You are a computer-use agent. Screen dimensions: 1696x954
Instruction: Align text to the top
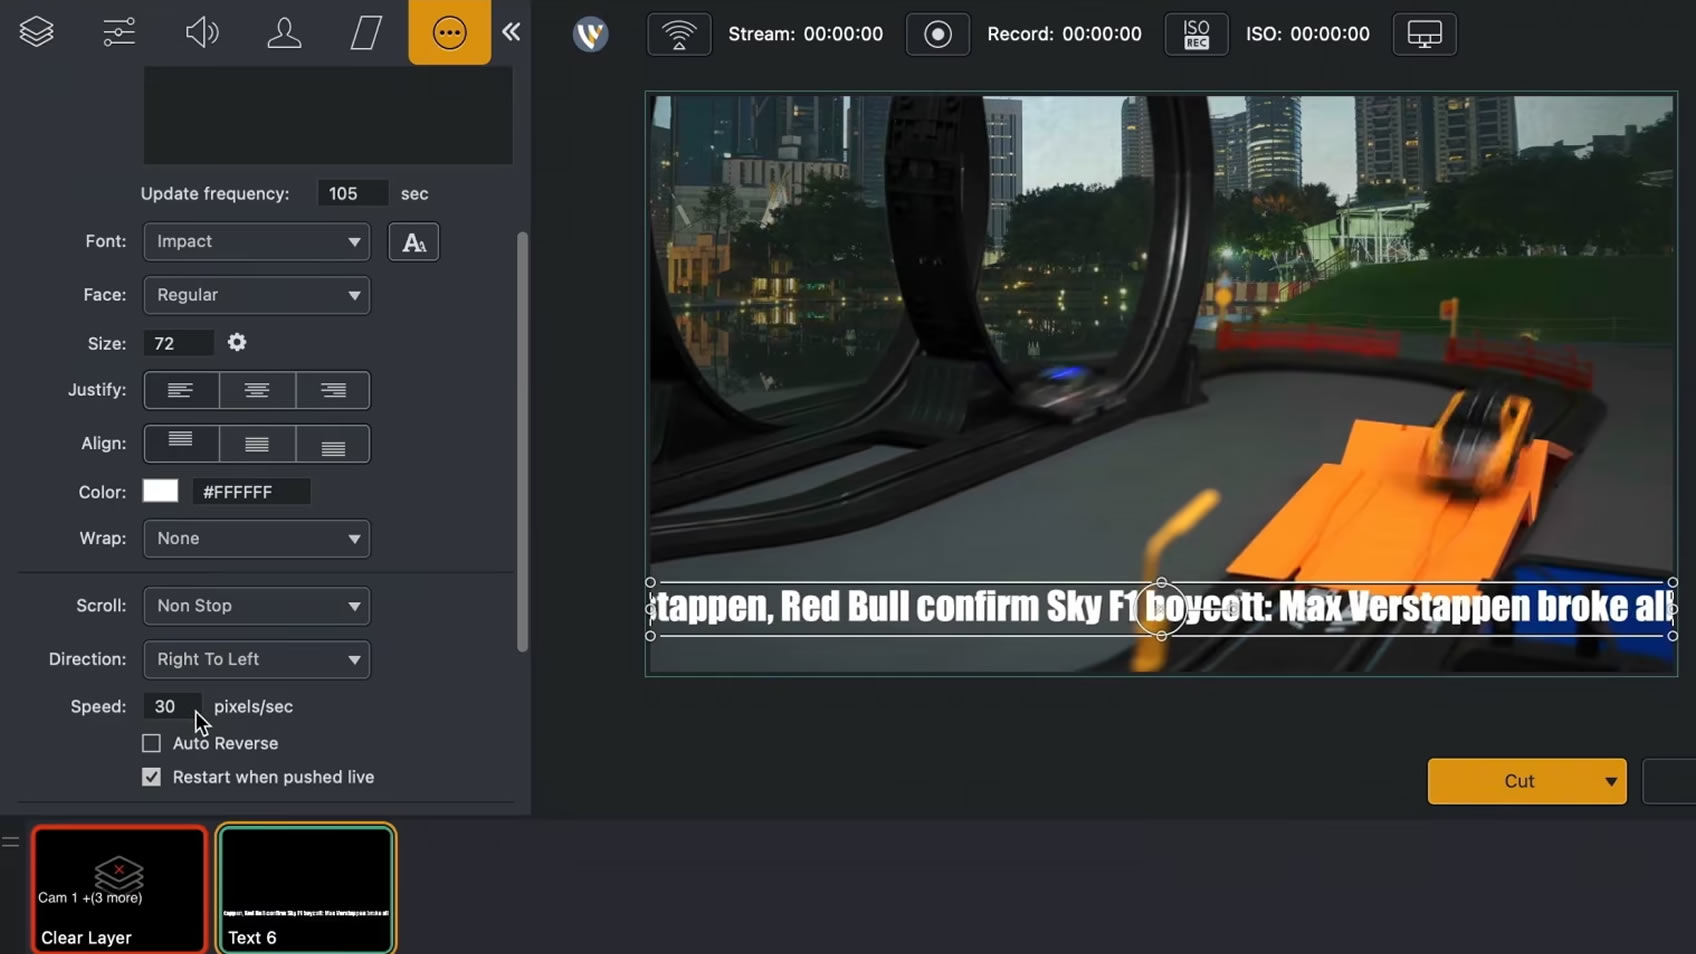181,444
